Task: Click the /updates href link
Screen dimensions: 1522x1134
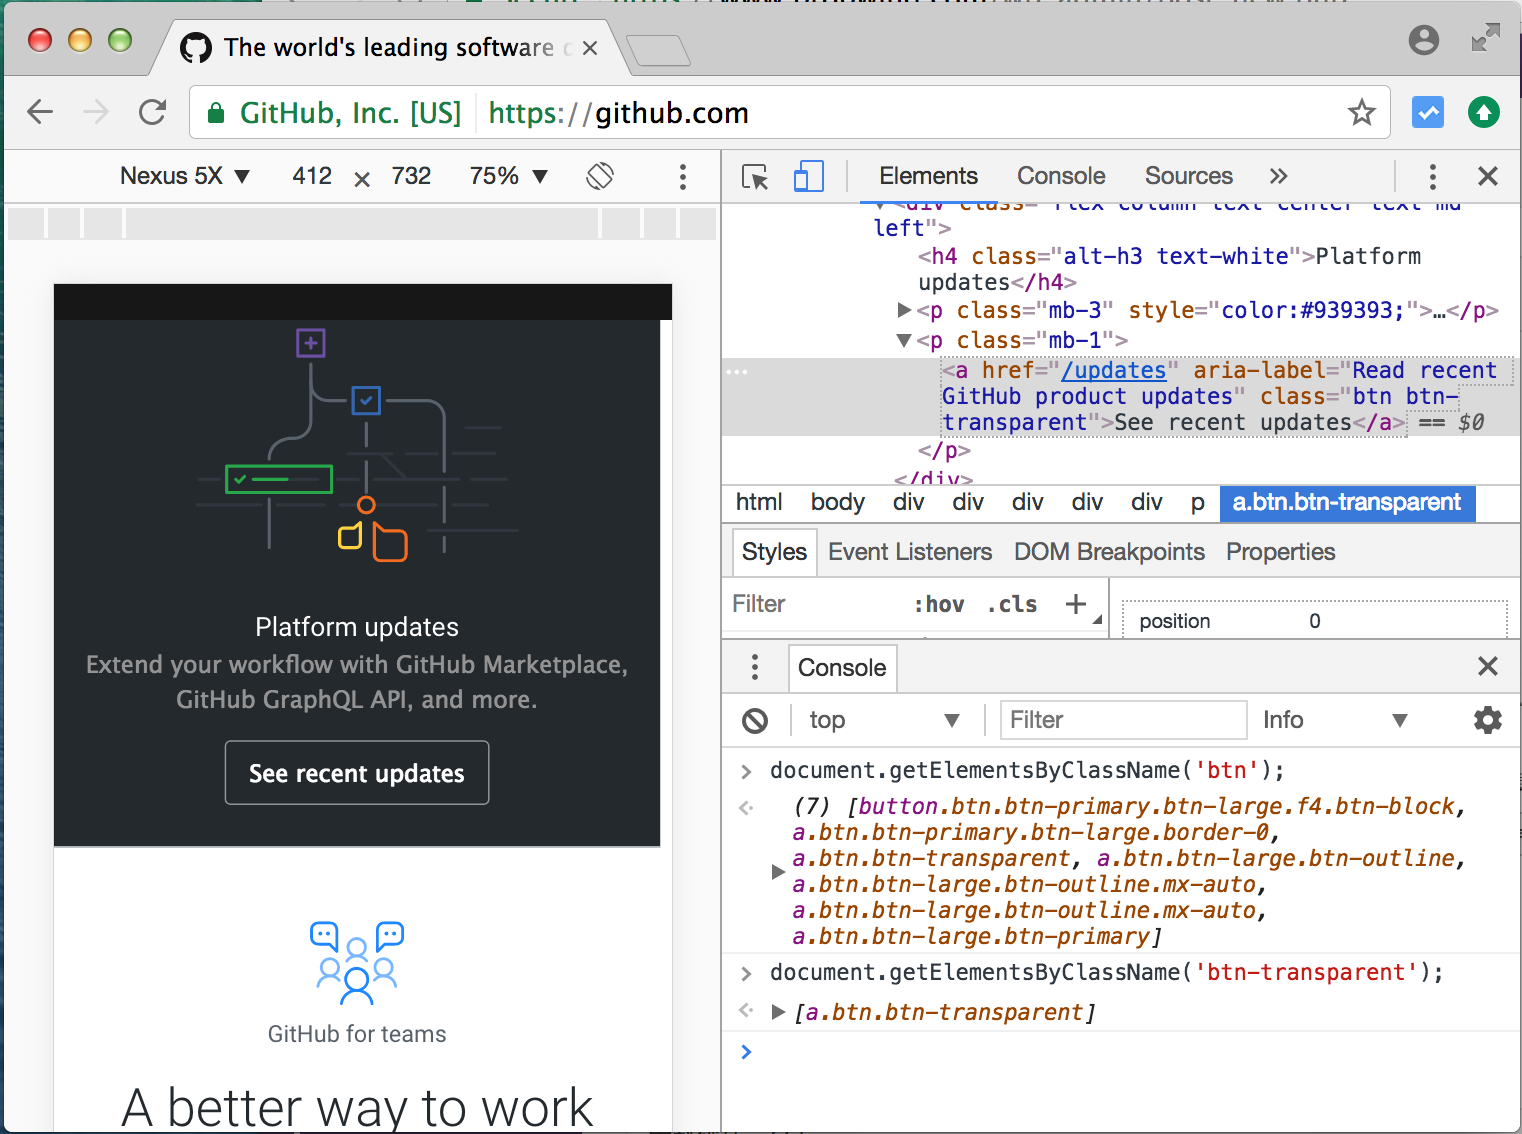Action: point(1113,370)
